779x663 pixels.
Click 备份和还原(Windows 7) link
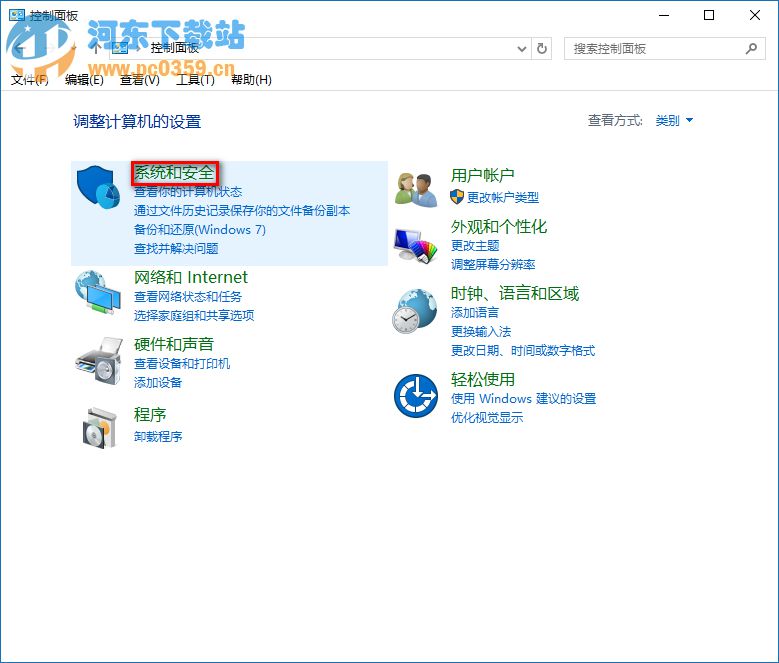point(200,229)
